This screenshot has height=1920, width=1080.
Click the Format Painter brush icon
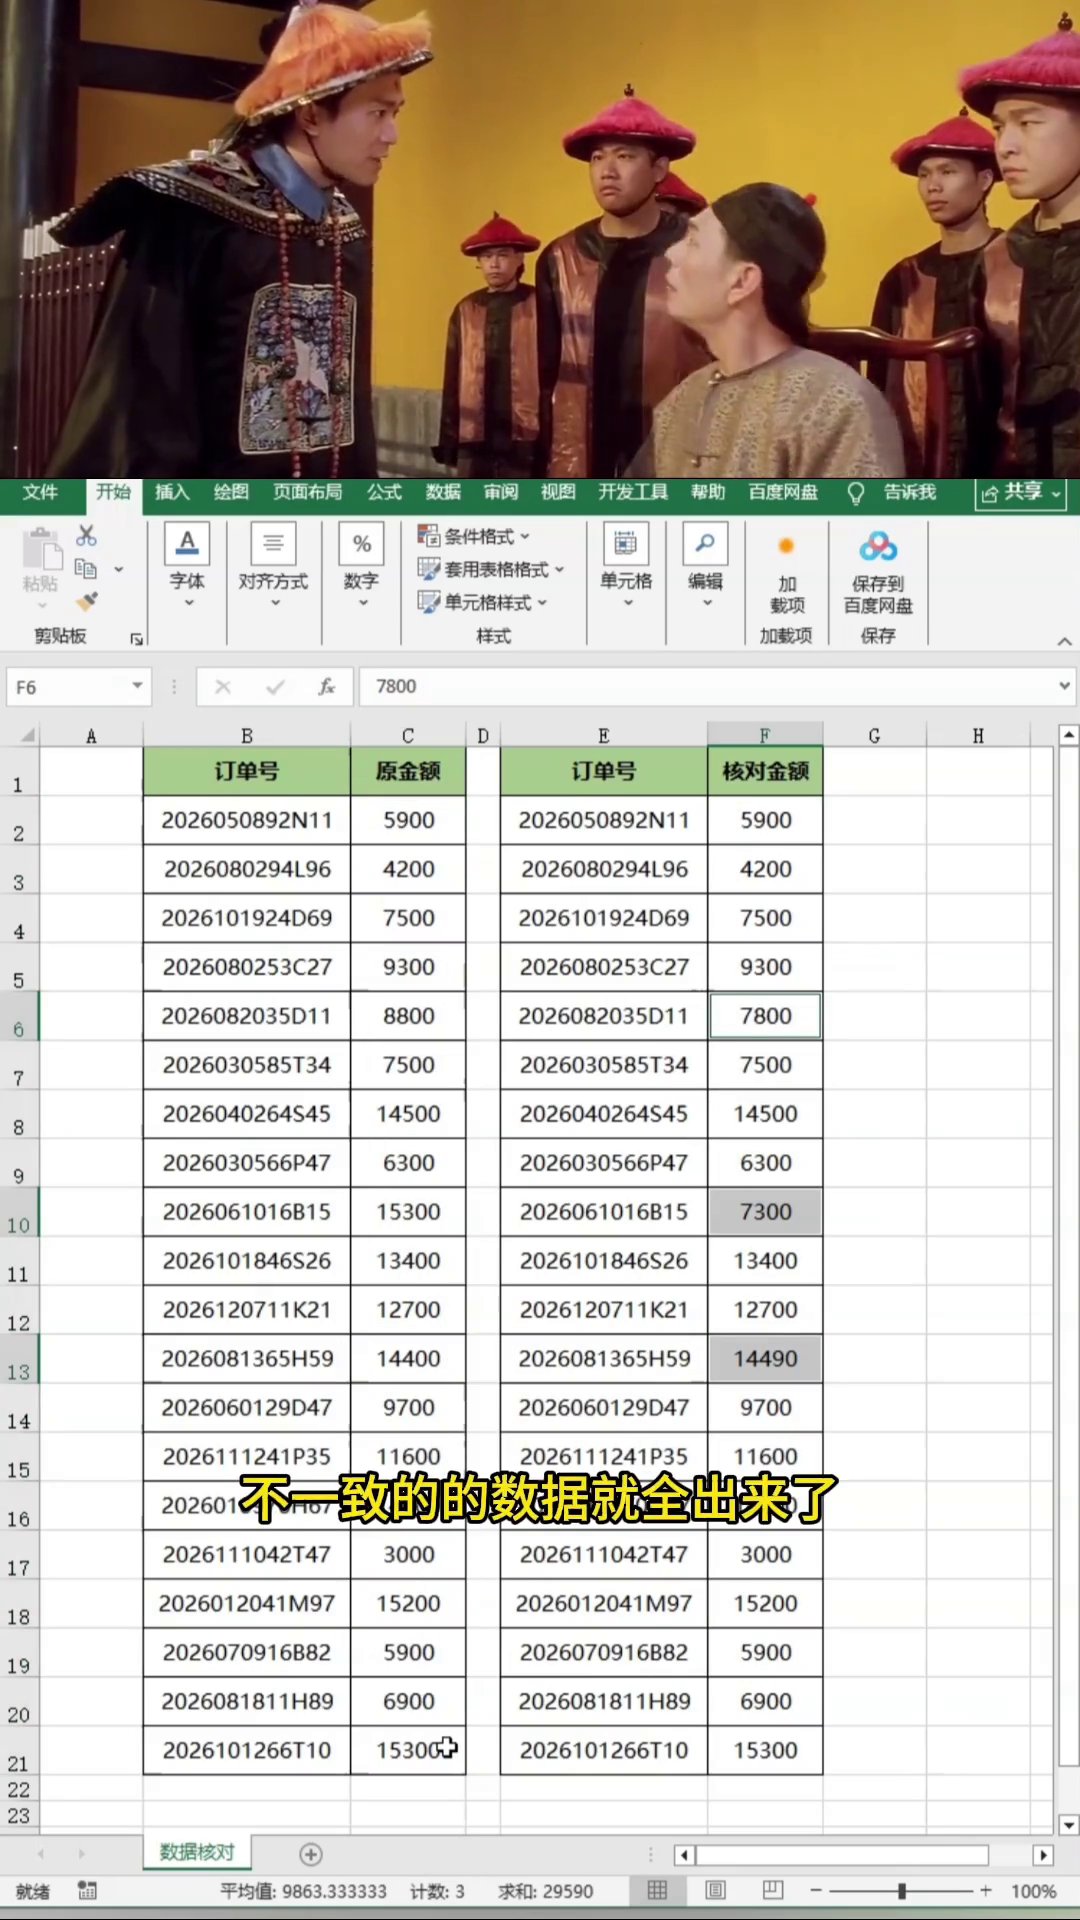click(87, 601)
